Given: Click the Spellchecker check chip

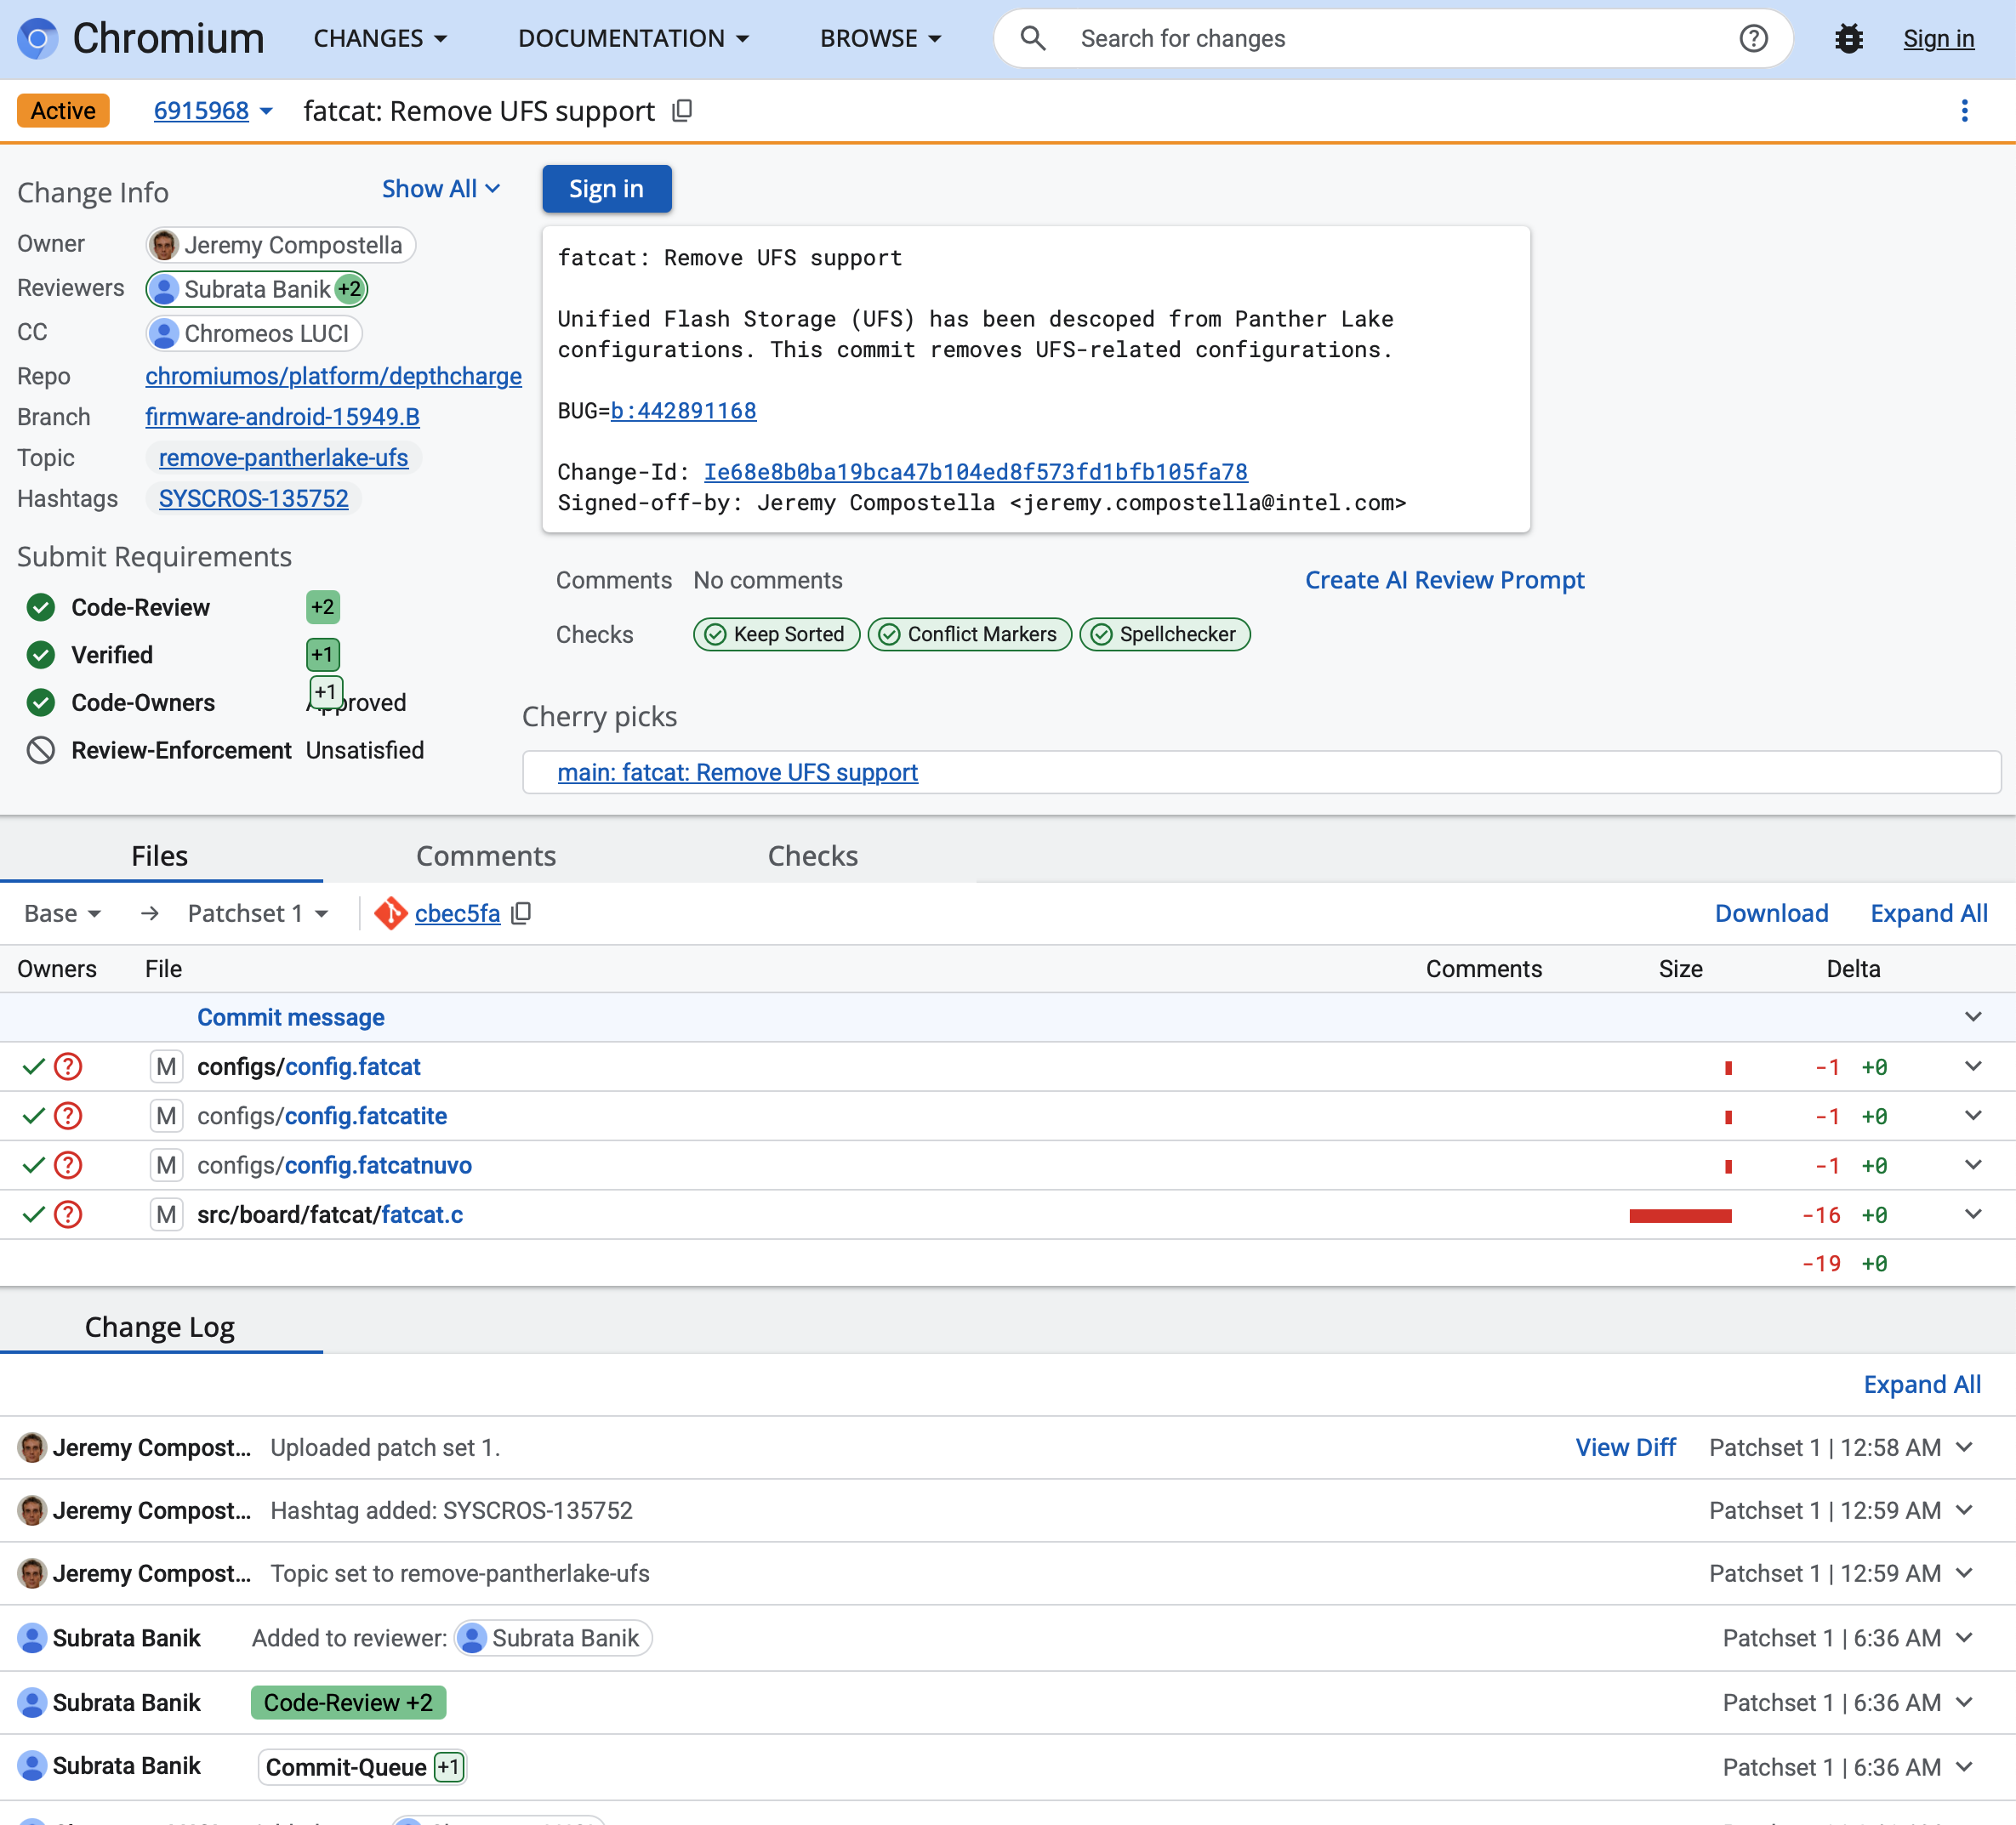Looking at the screenshot, I should click(x=1164, y=634).
